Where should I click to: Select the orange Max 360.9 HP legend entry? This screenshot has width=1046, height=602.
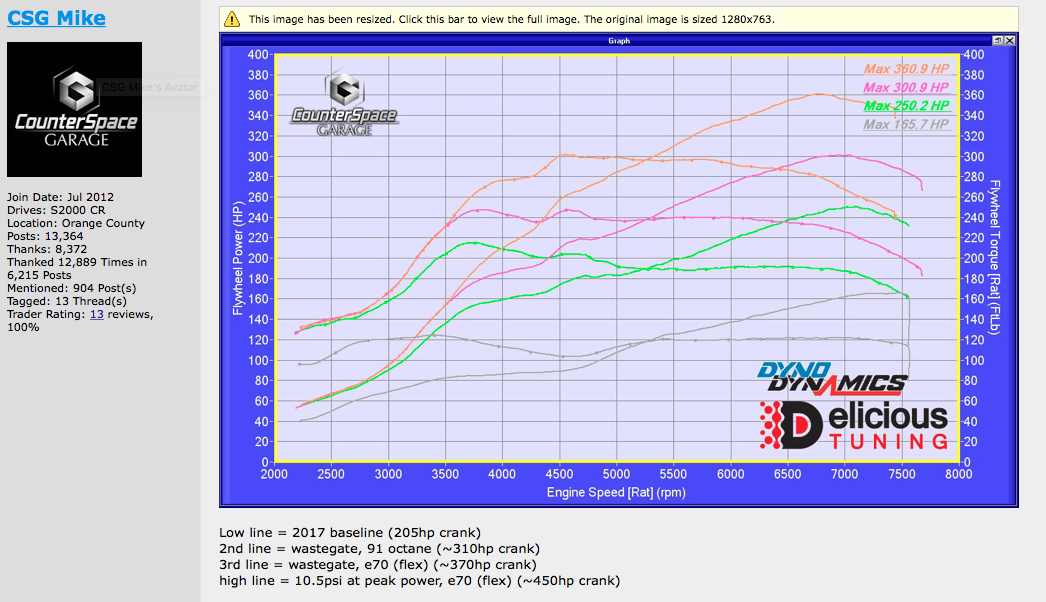[906, 69]
